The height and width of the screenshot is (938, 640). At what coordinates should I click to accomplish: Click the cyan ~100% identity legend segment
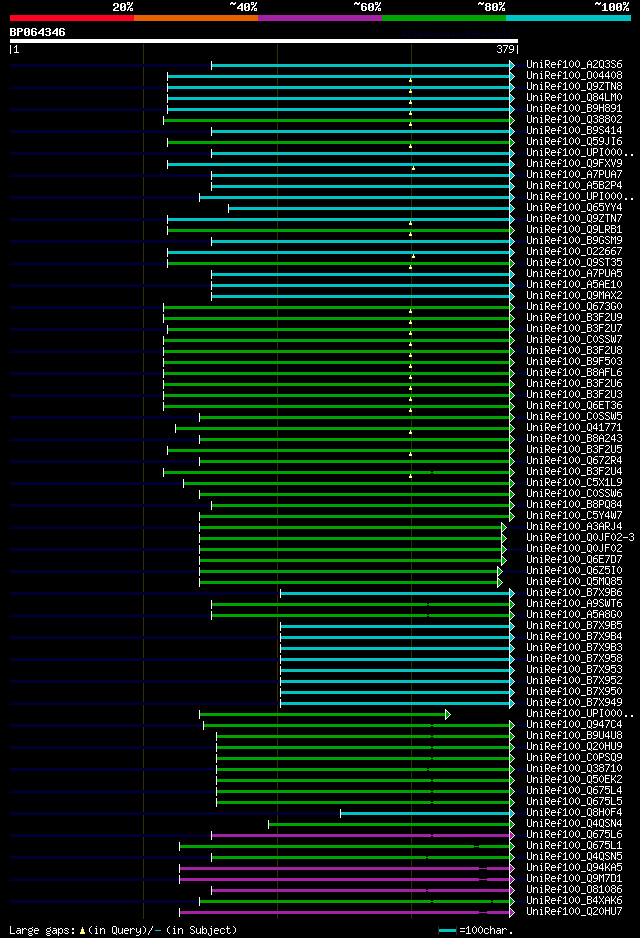pos(568,18)
